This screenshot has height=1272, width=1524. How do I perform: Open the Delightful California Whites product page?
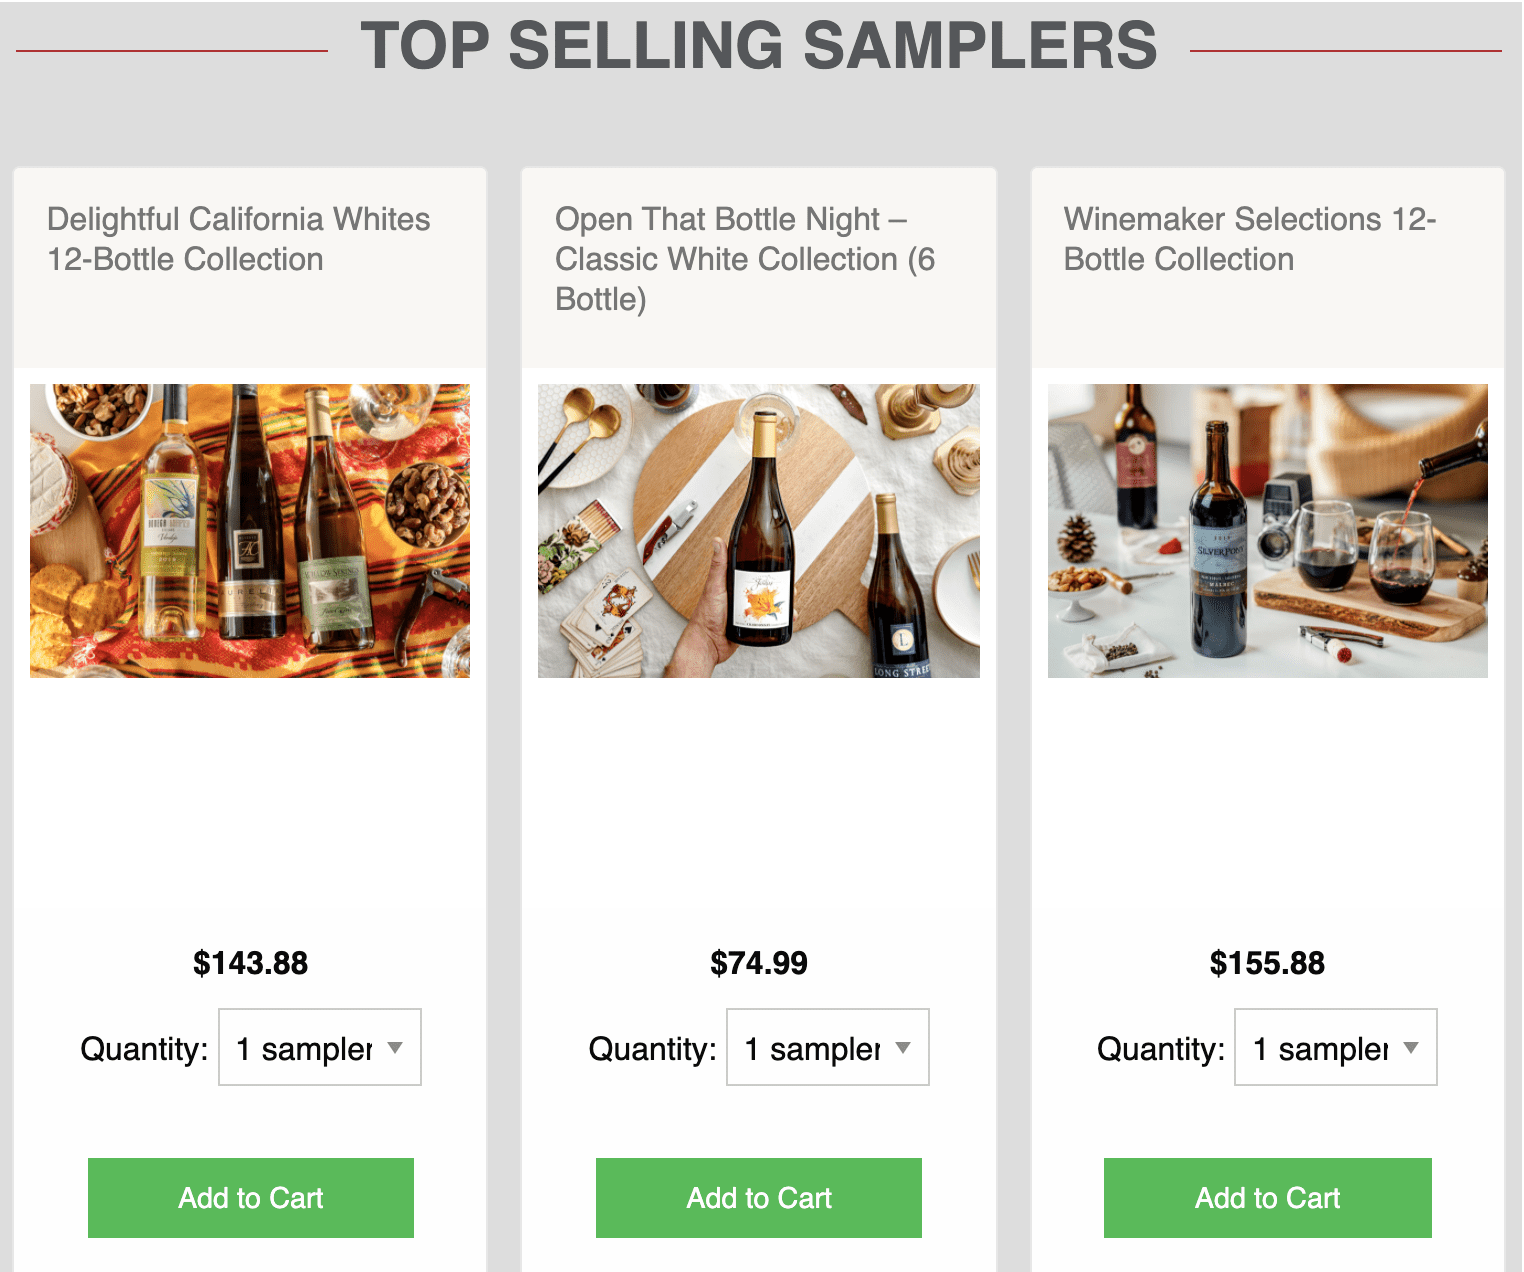tap(238, 238)
